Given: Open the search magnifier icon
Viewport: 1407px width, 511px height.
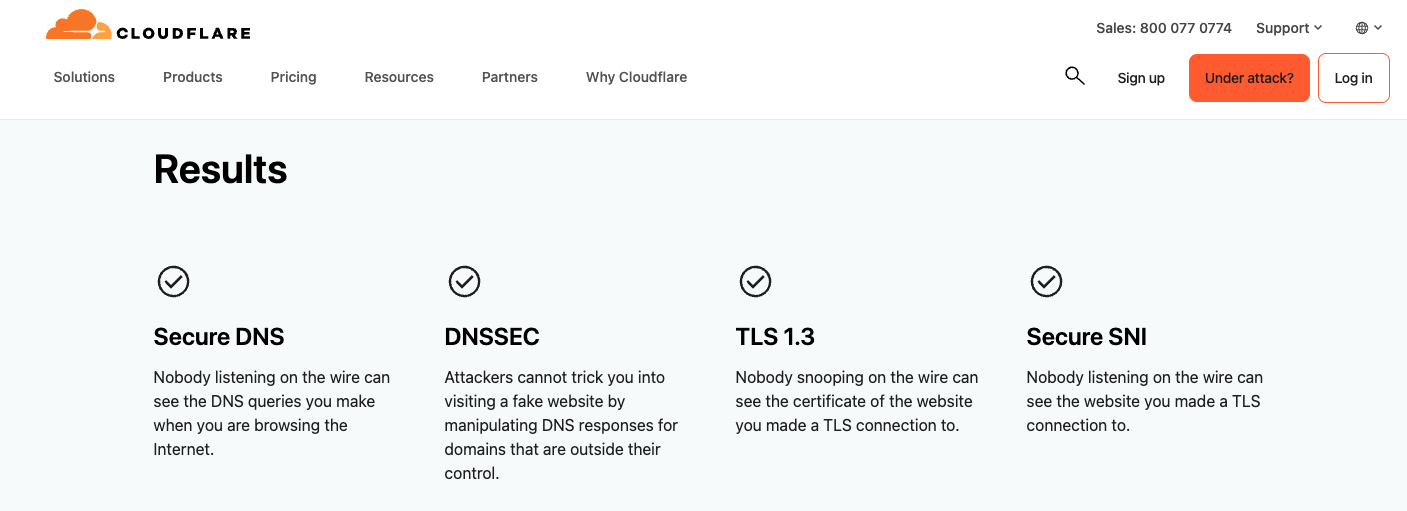Looking at the screenshot, I should tap(1075, 76).
